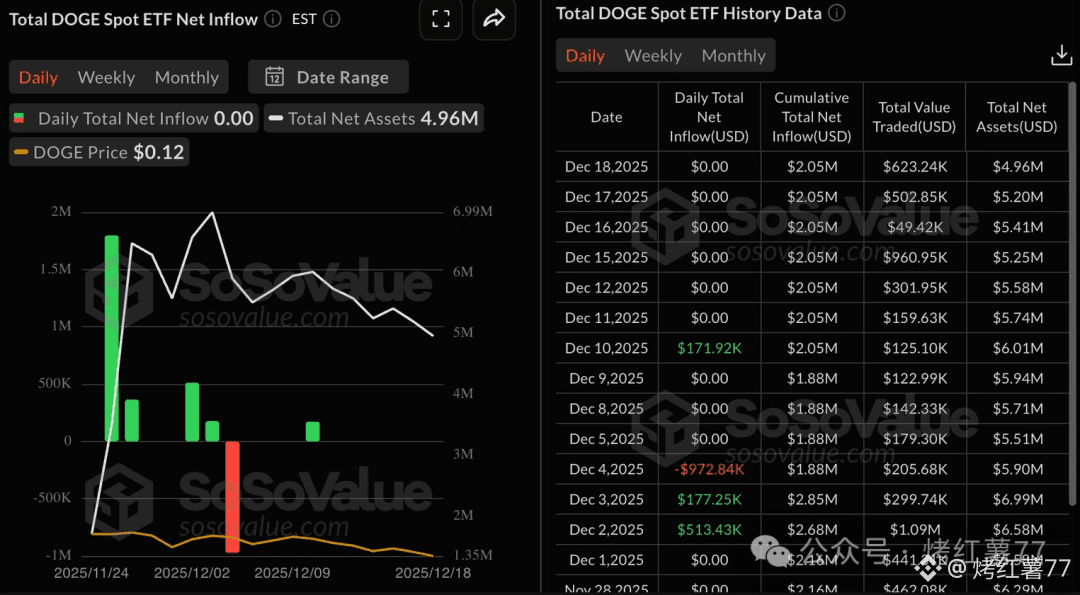Click the Dec 10,2025 date cell
The width and height of the screenshot is (1080, 595).
[607, 348]
